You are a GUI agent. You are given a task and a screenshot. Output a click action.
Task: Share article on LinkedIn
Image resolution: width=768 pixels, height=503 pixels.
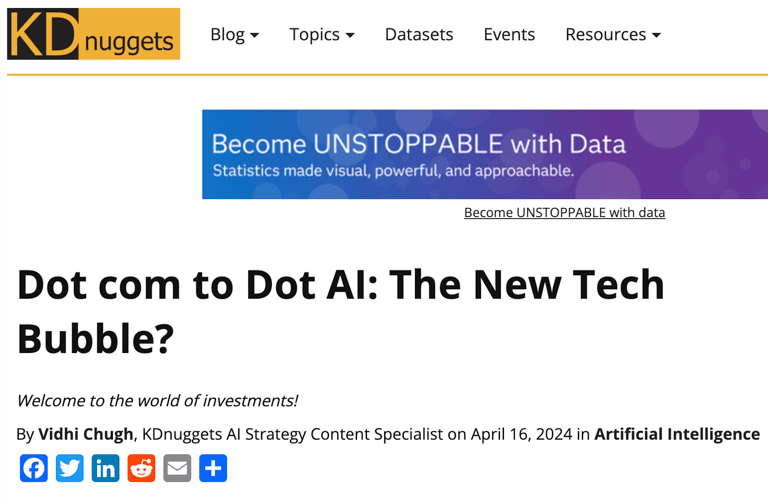(105, 468)
